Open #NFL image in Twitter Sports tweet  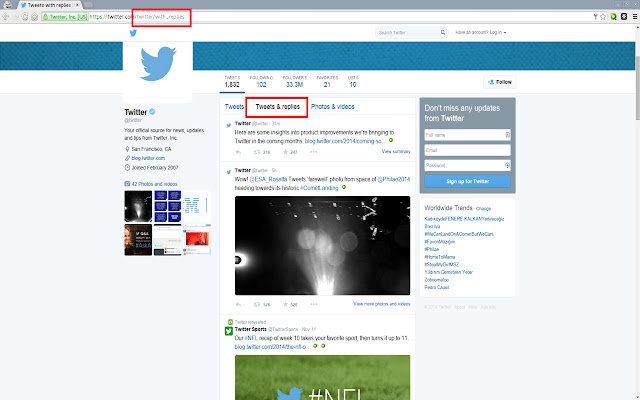coord(322,378)
